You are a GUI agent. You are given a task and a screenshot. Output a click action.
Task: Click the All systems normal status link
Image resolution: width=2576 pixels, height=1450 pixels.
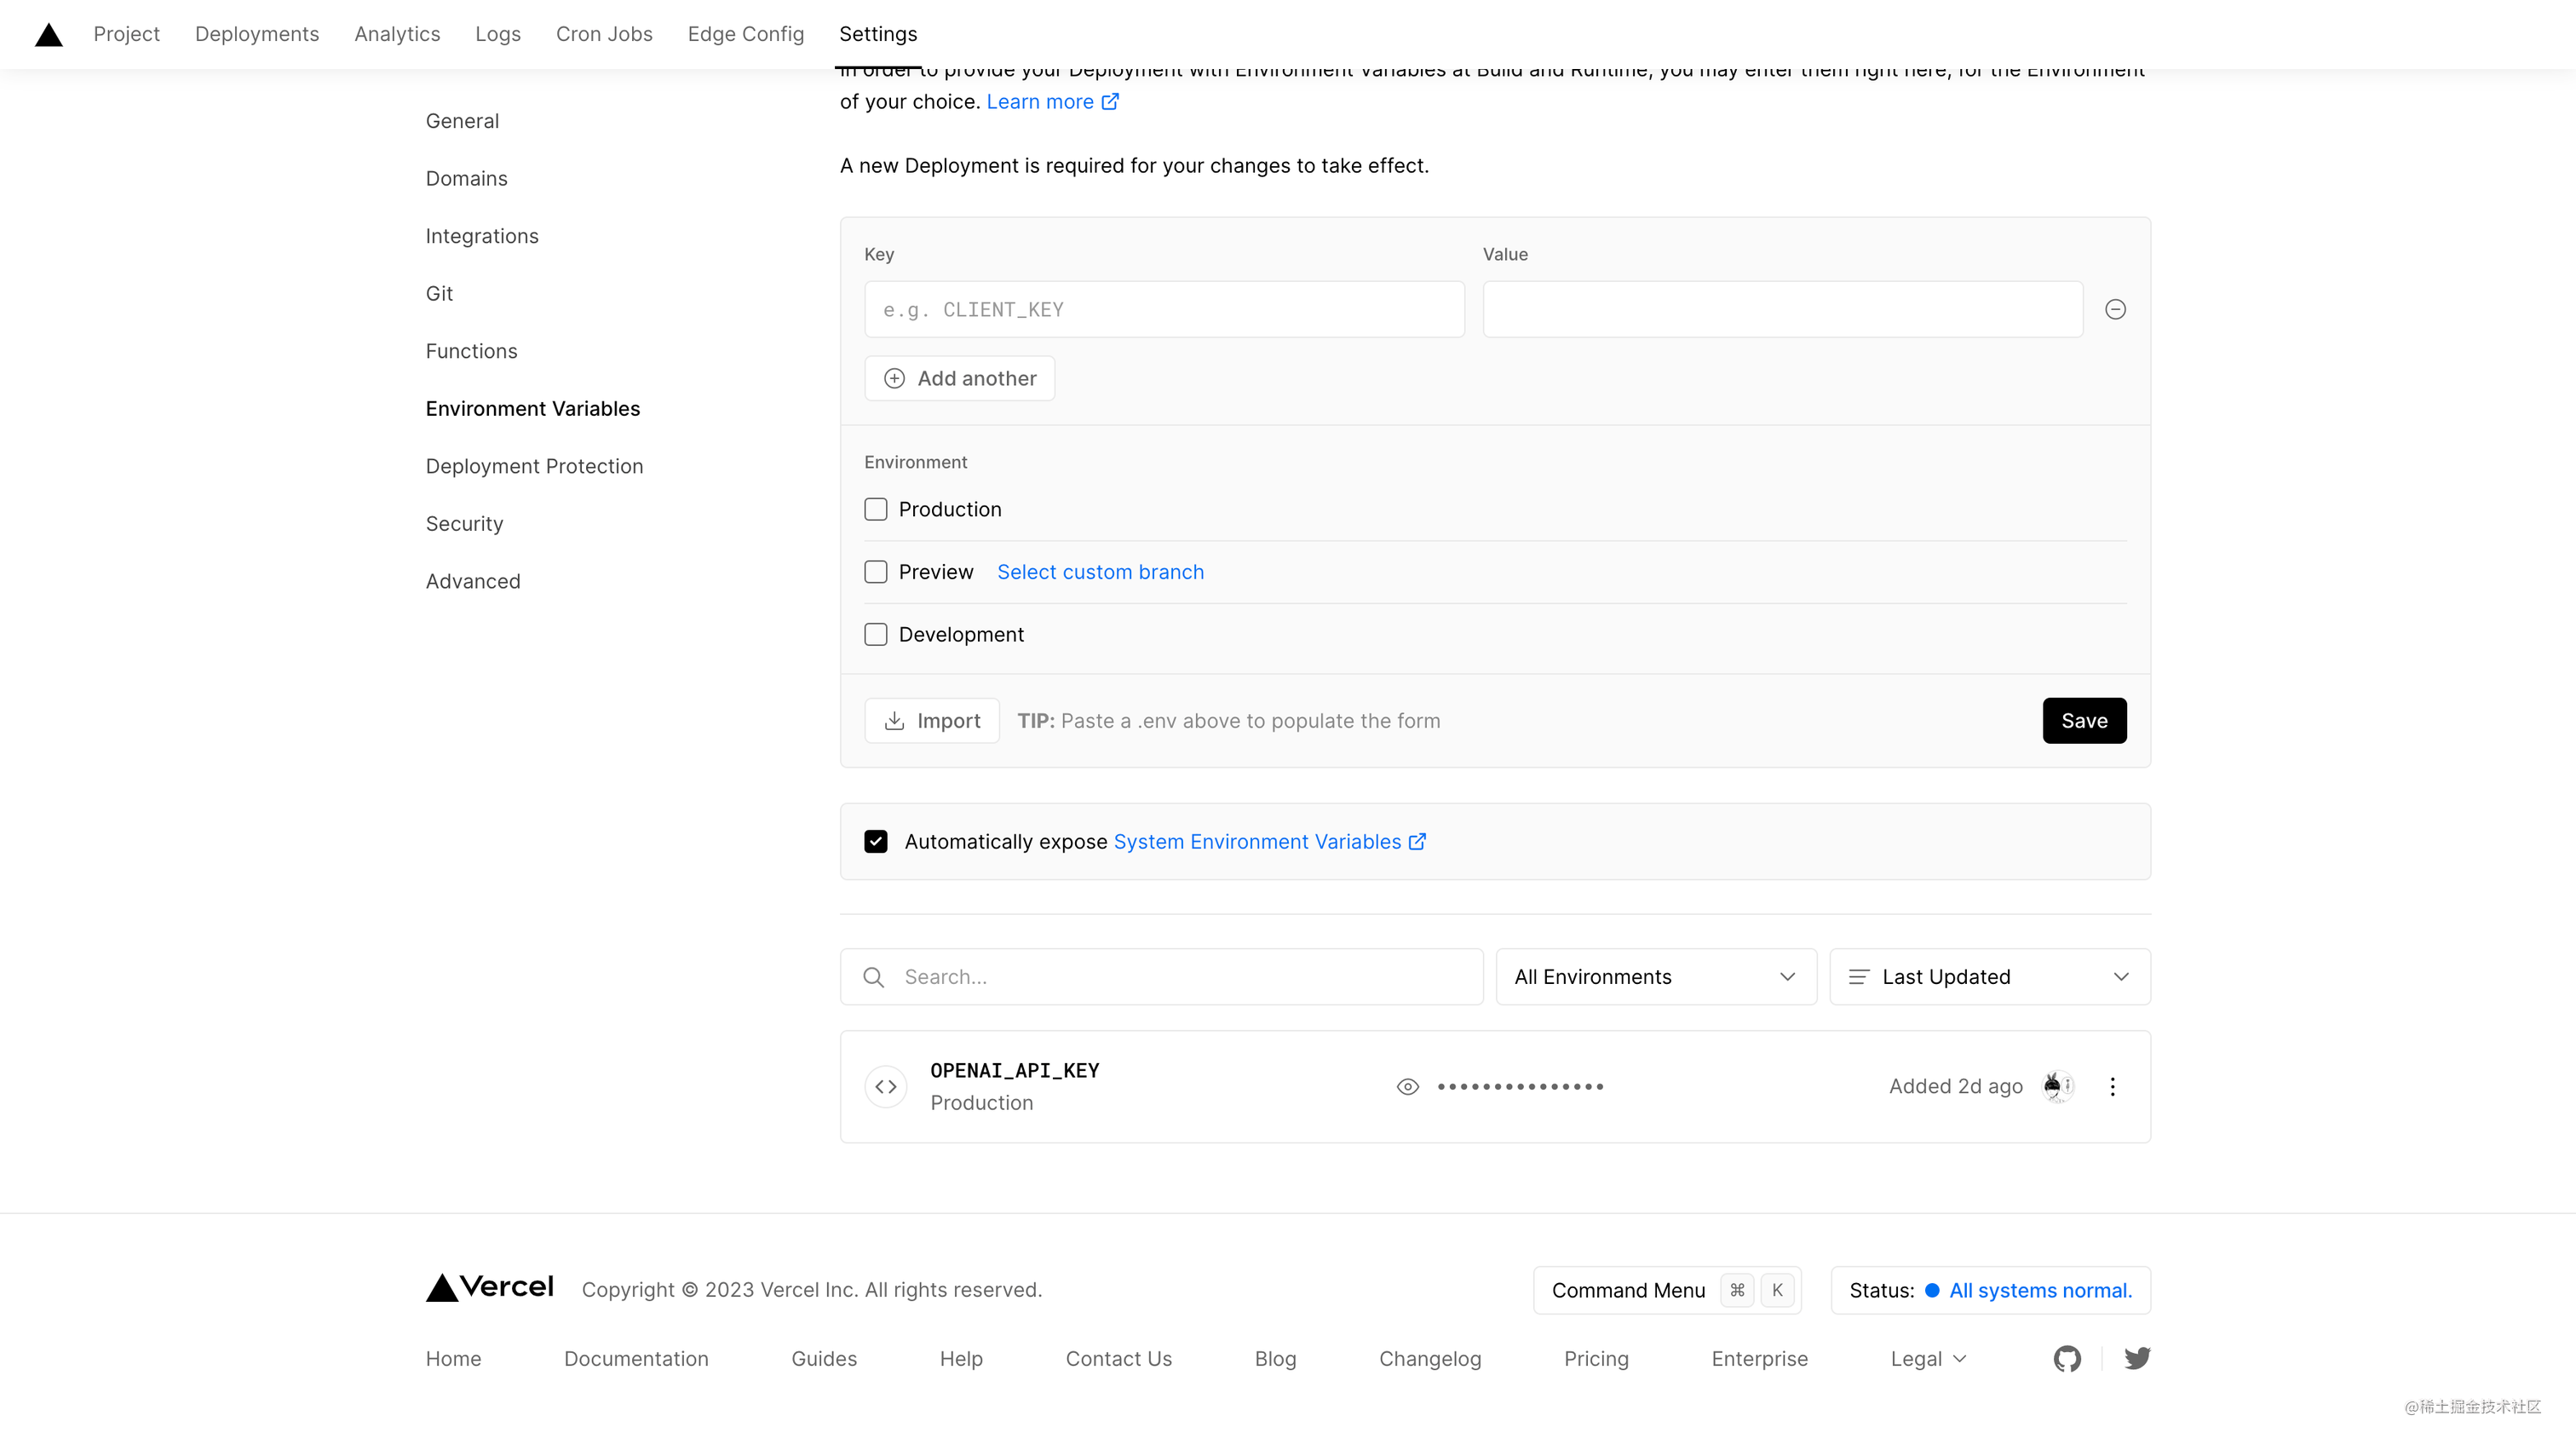[2040, 1290]
